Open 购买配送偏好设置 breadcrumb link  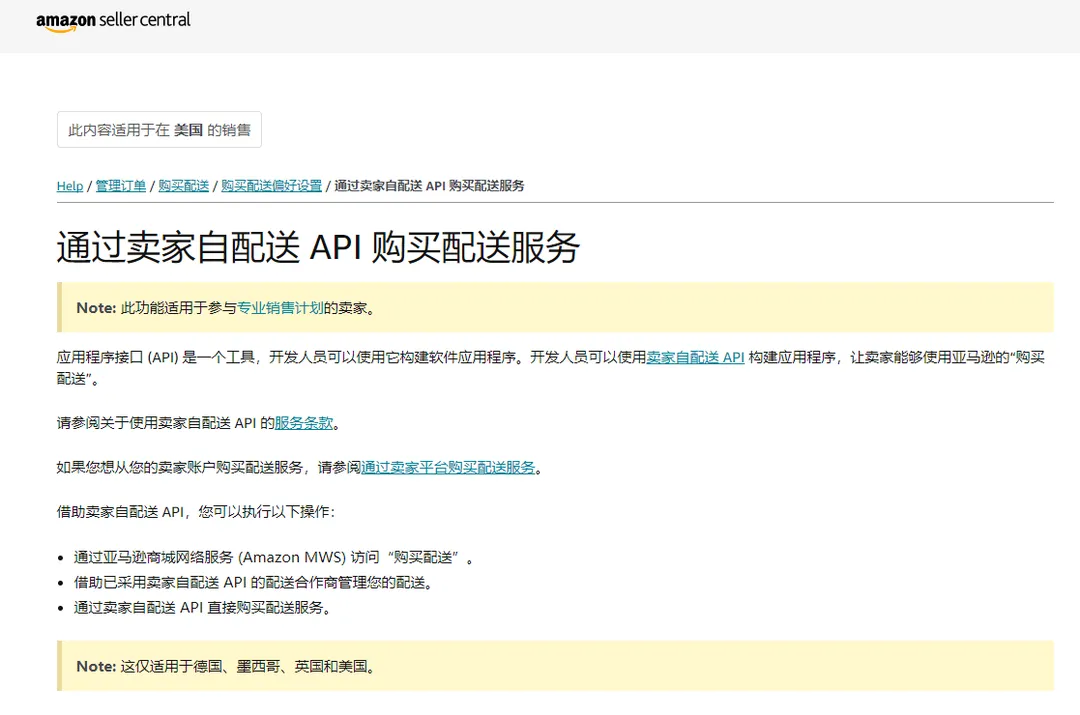click(x=271, y=186)
